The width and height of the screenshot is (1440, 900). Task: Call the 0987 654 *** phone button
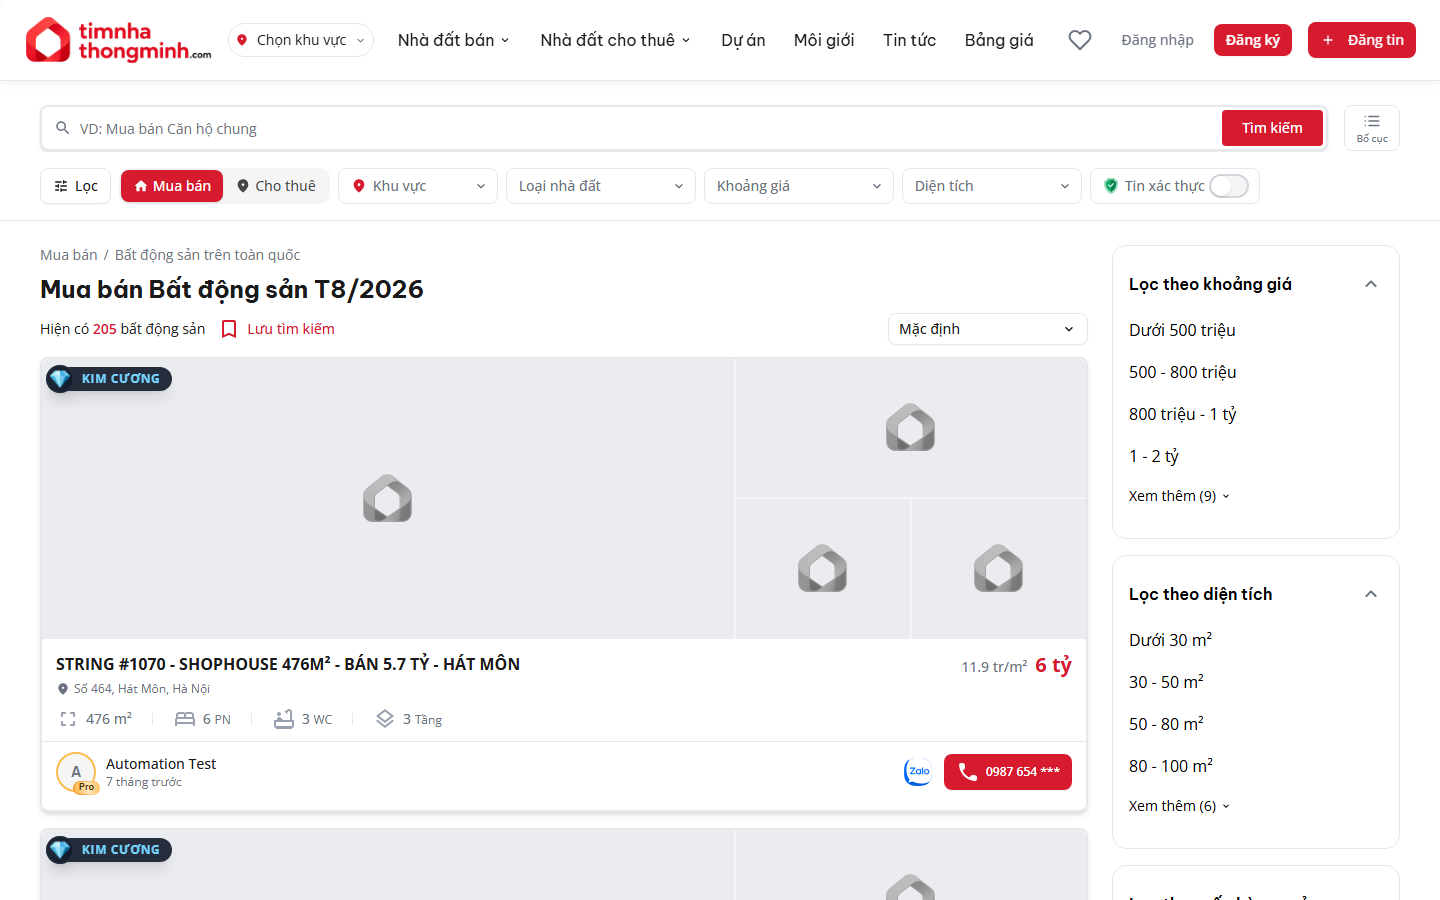1008,772
